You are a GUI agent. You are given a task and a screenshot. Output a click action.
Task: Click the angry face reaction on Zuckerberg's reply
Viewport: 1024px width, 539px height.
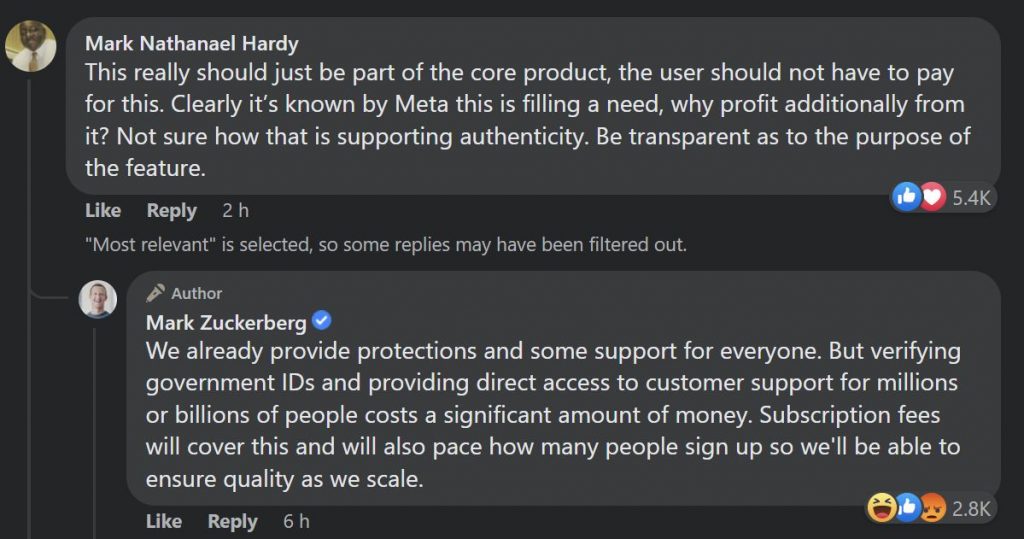(932, 509)
